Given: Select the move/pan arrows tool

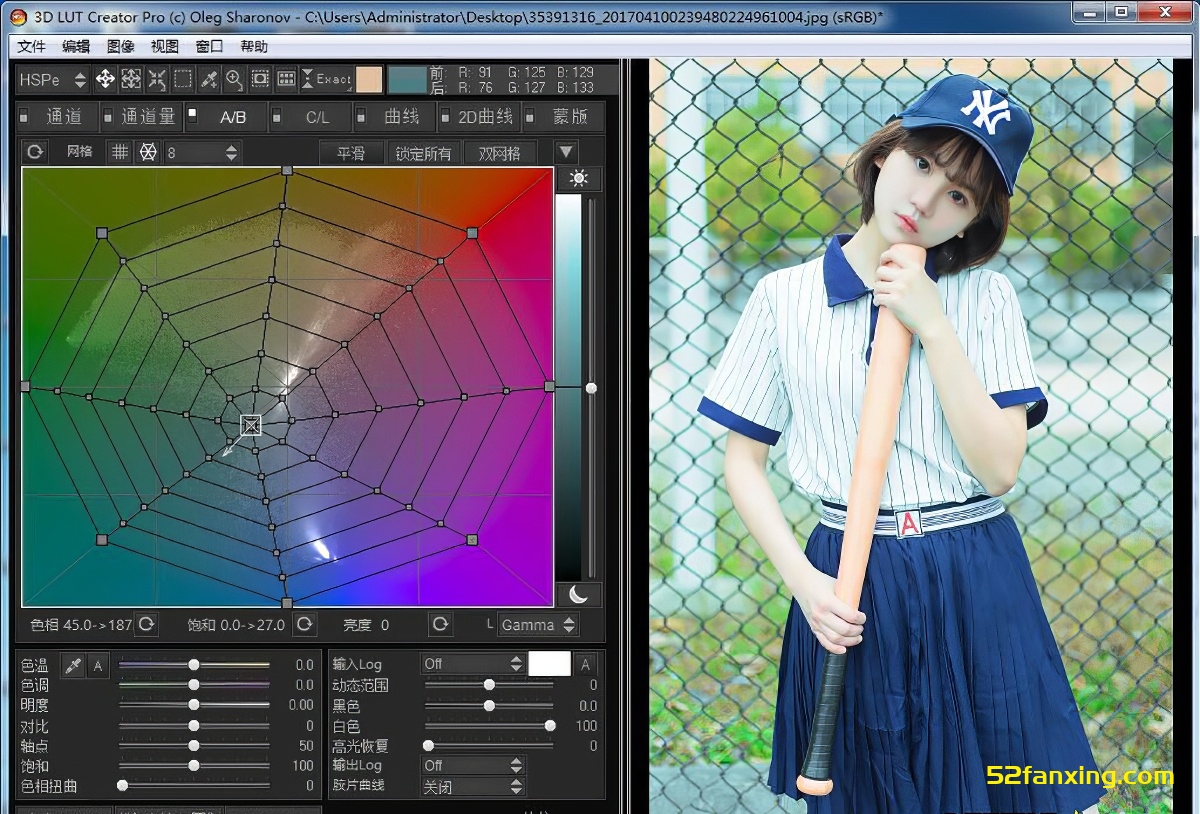Looking at the screenshot, I should click(105, 79).
